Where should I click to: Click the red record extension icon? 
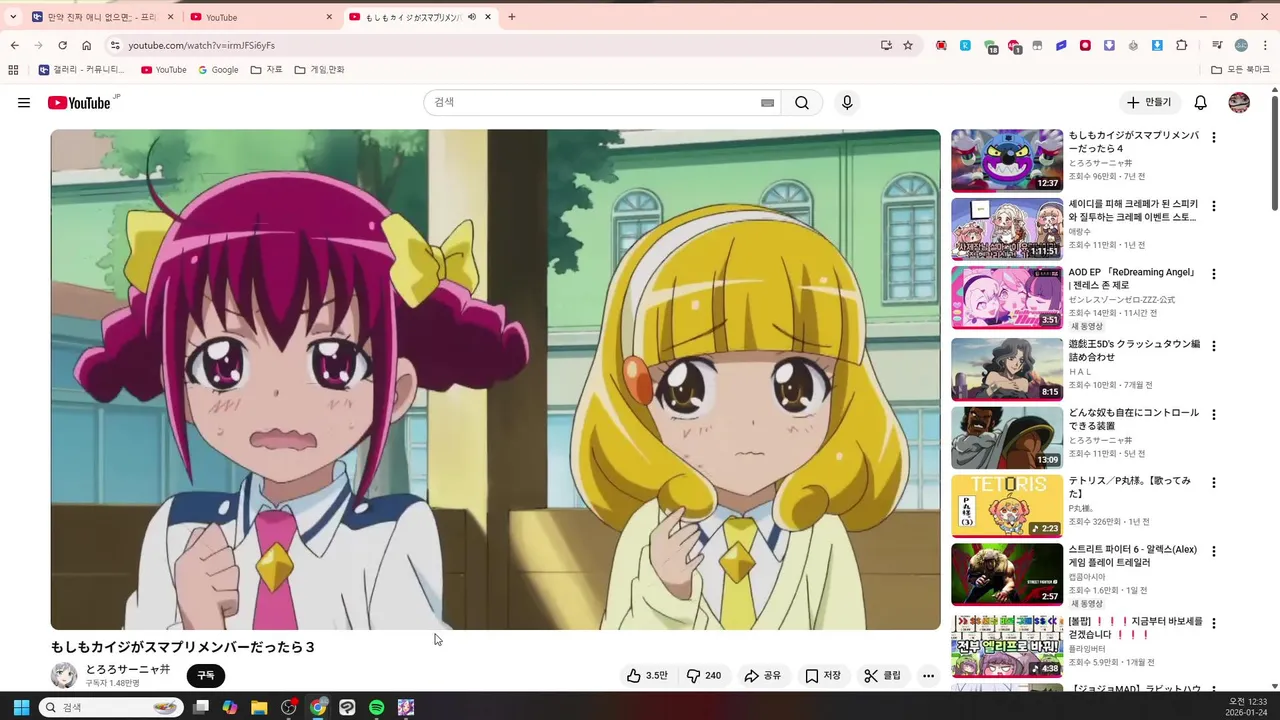[x=1085, y=45]
